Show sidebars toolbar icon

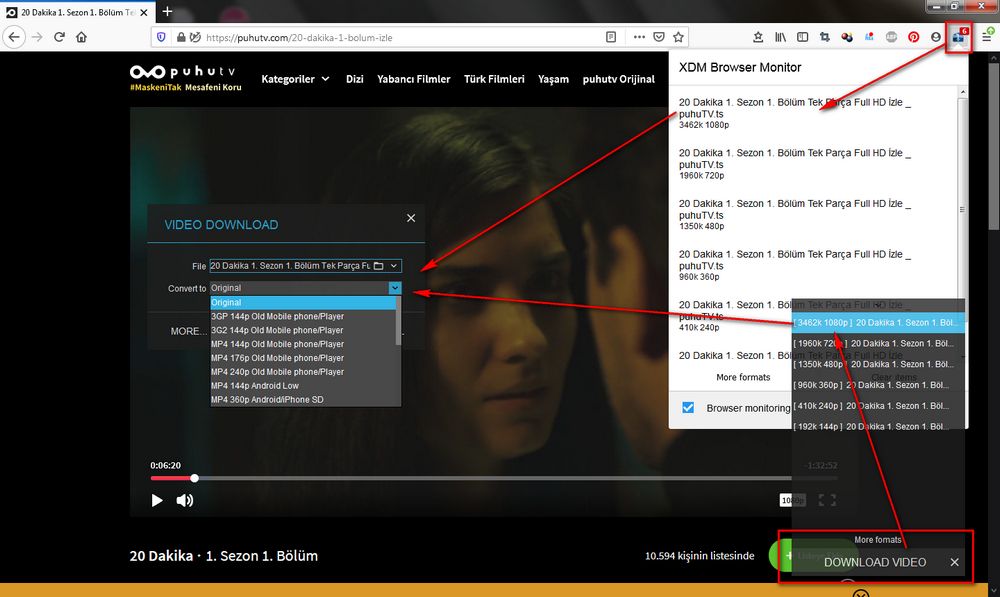[803, 37]
